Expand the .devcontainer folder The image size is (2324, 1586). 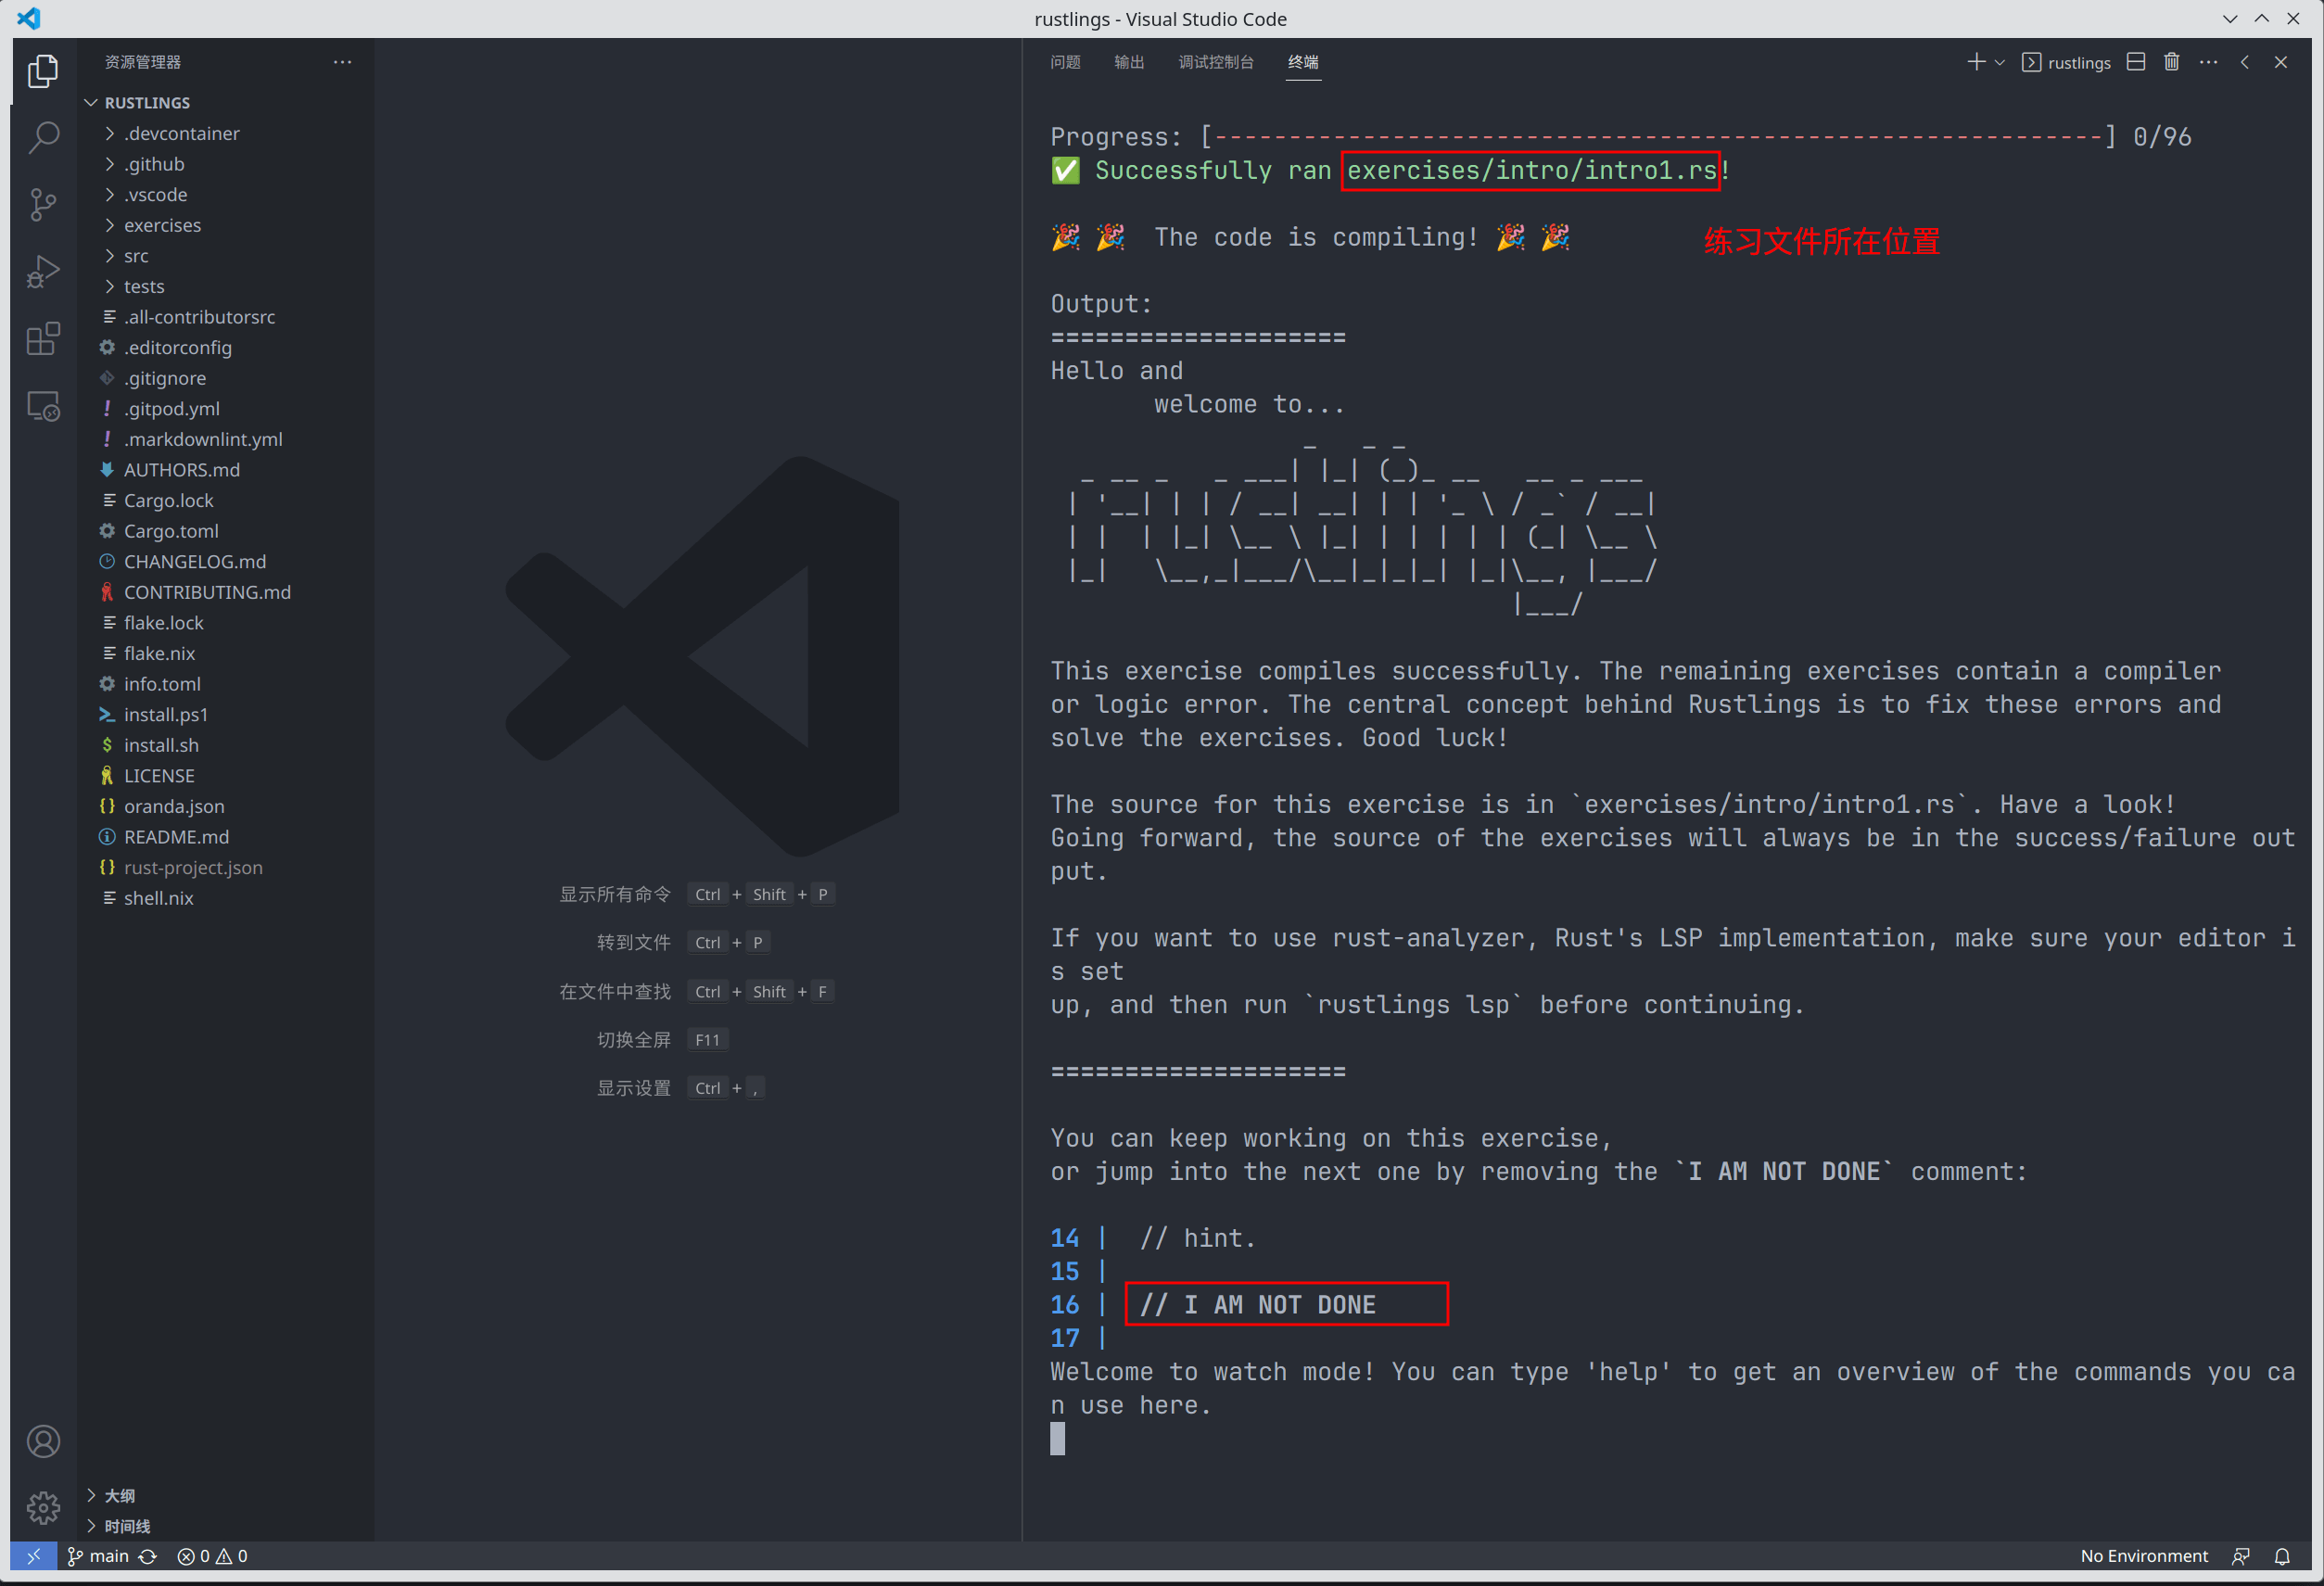[x=226, y=133]
